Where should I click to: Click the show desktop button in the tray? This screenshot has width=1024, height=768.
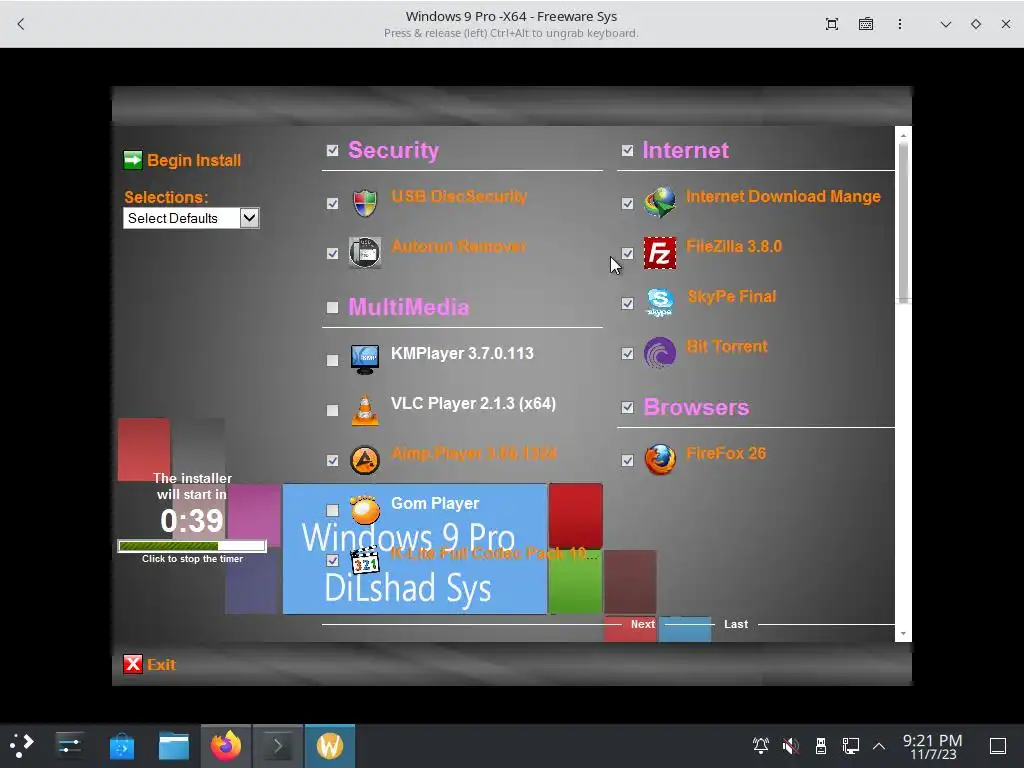click(x=998, y=745)
